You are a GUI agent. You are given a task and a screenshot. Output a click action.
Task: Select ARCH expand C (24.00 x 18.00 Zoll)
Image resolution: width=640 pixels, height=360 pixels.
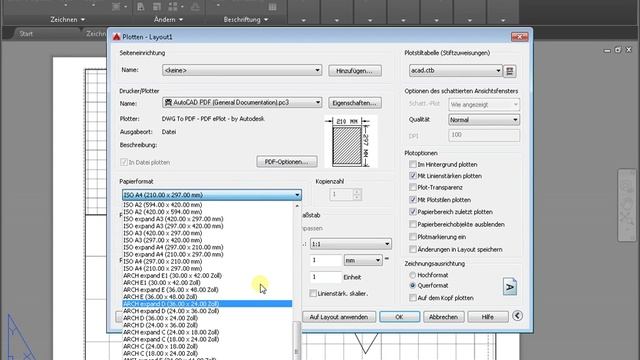coord(207,332)
